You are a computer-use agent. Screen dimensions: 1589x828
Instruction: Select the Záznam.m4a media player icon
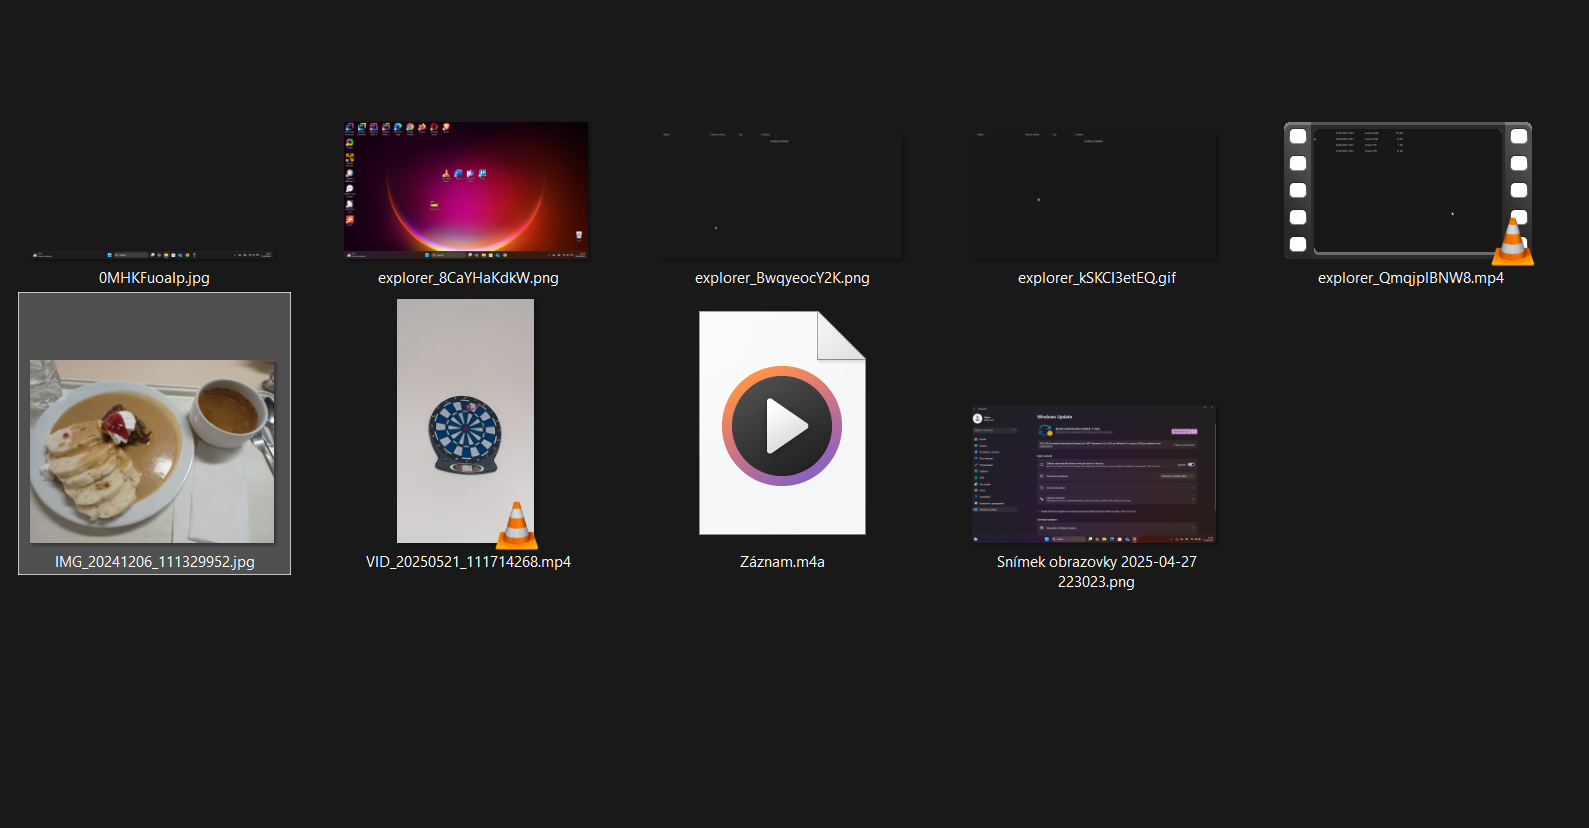[x=782, y=424]
